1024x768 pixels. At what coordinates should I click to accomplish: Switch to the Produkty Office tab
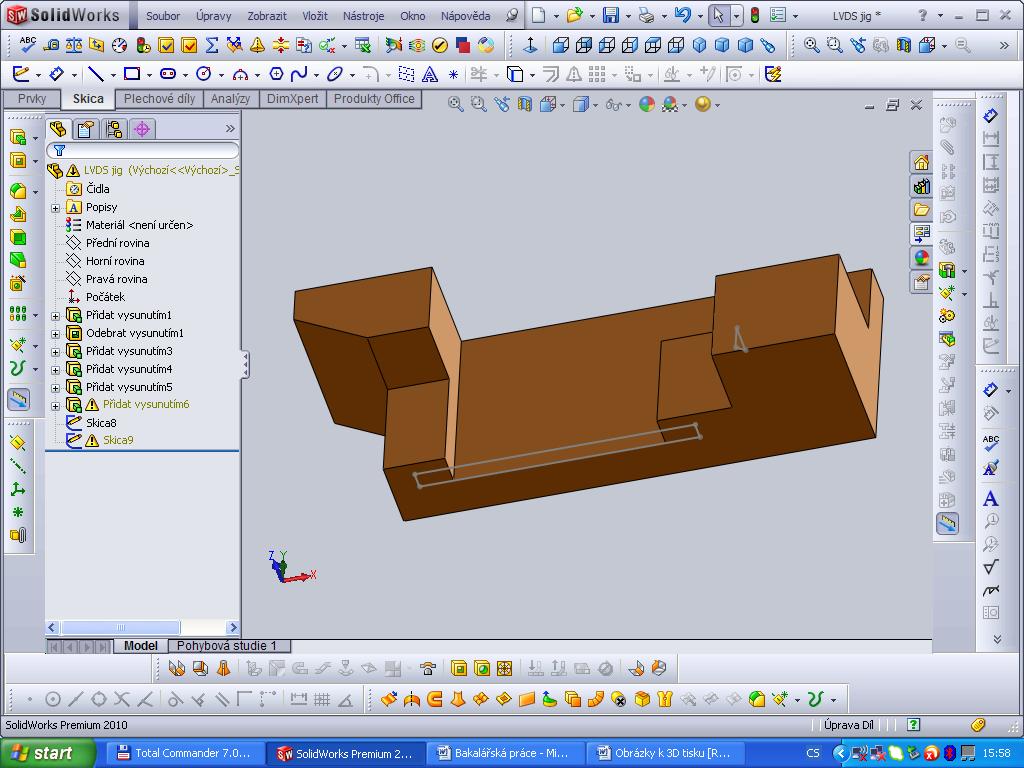374,99
